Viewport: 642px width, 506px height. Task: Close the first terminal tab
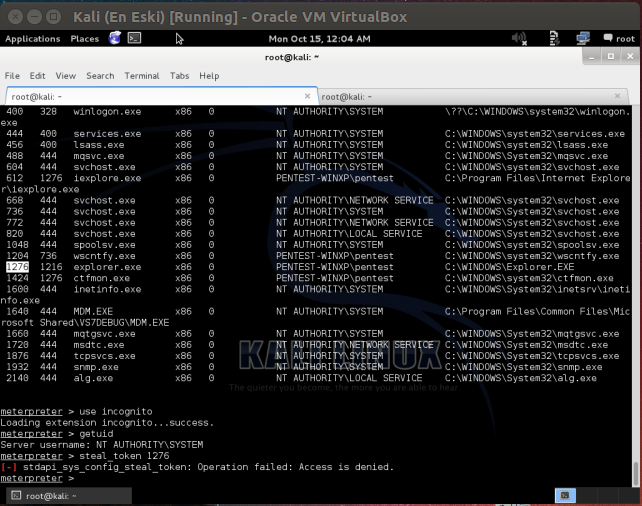(x=307, y=96)
